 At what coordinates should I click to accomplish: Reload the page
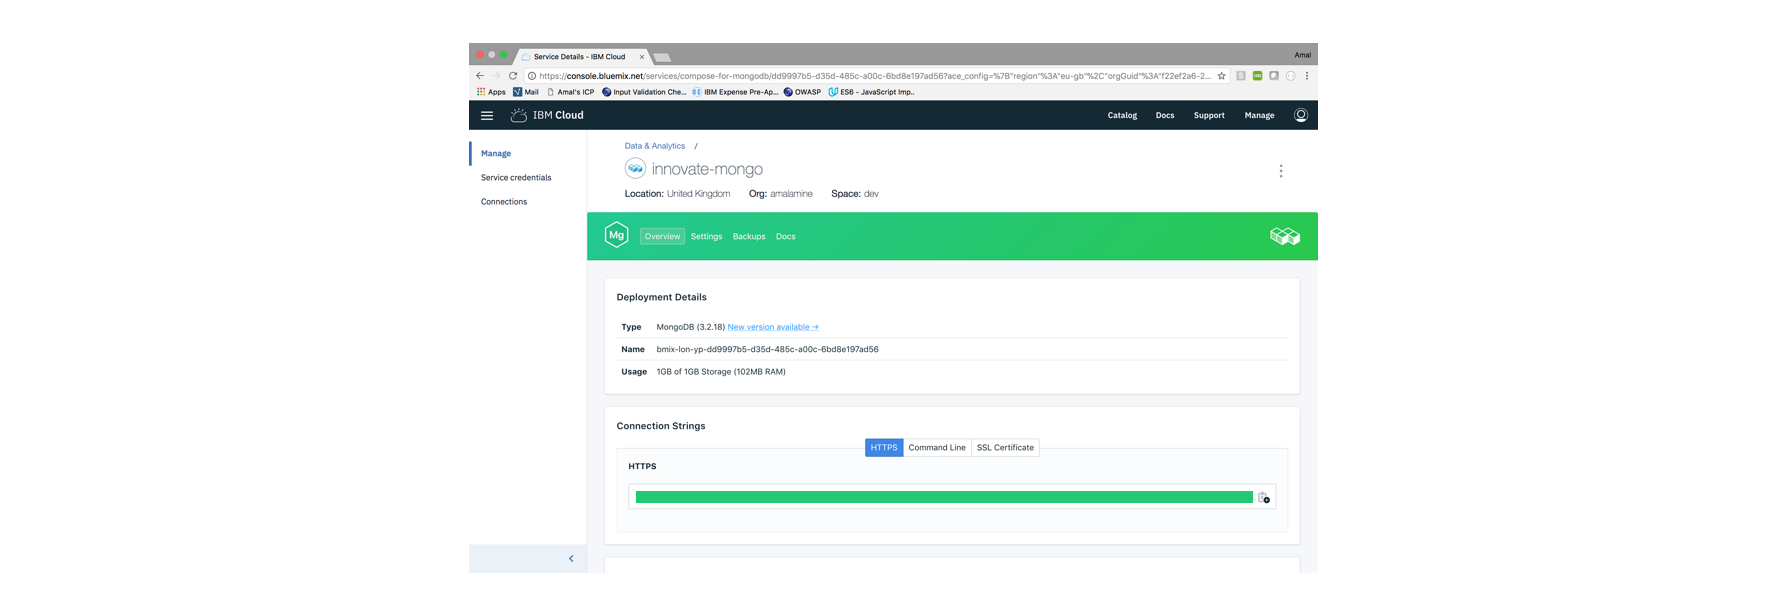[x=513, y=75]
